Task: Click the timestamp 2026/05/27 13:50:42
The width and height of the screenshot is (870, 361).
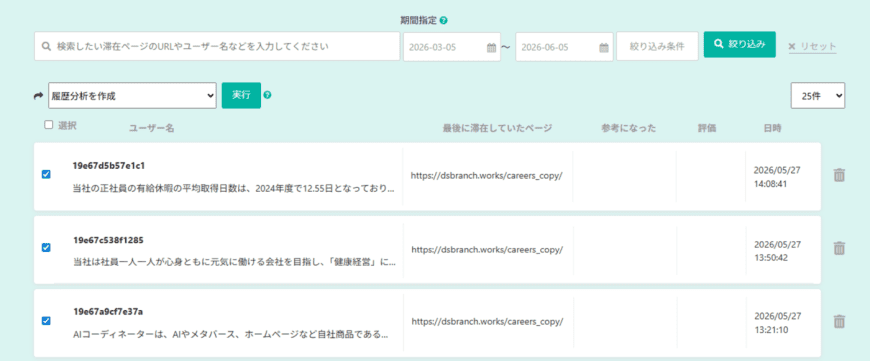Action: [x=777, y=251]
